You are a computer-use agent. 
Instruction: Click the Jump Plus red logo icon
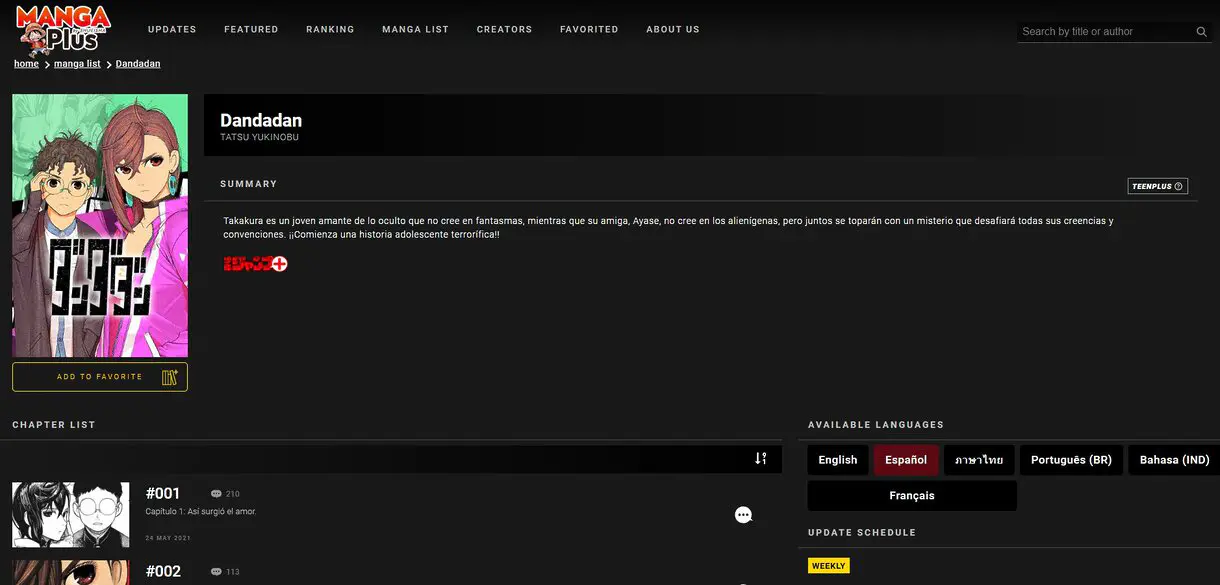(x=255, y=264)
